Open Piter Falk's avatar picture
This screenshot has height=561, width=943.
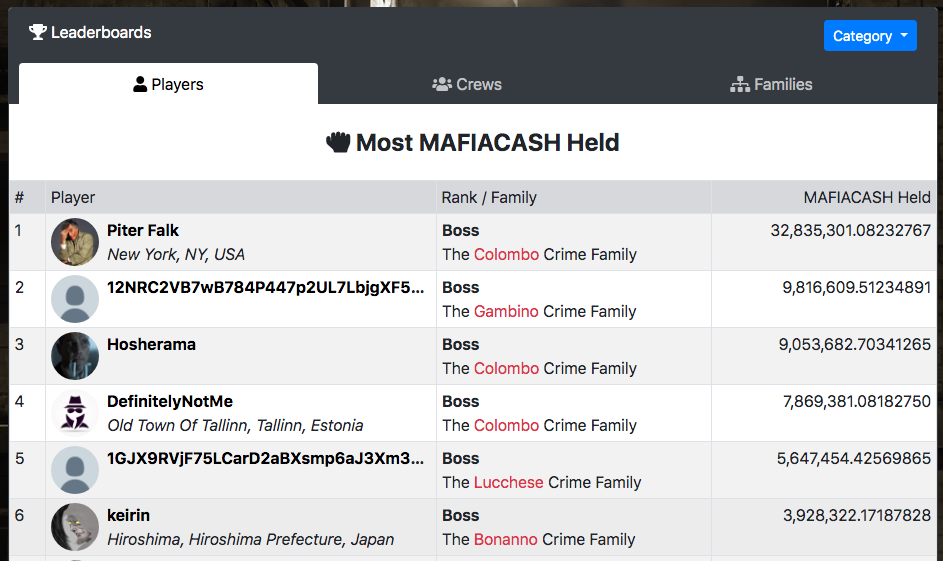75,242
